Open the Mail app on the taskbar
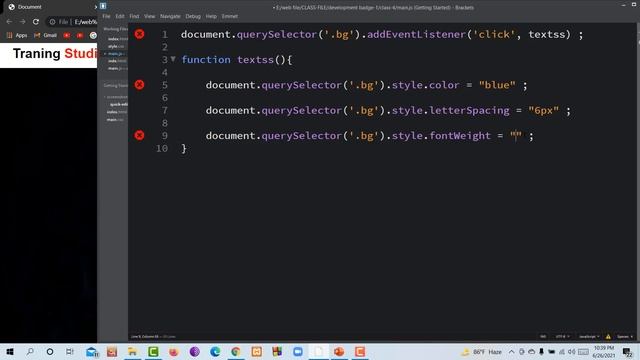 click(92, 351)
